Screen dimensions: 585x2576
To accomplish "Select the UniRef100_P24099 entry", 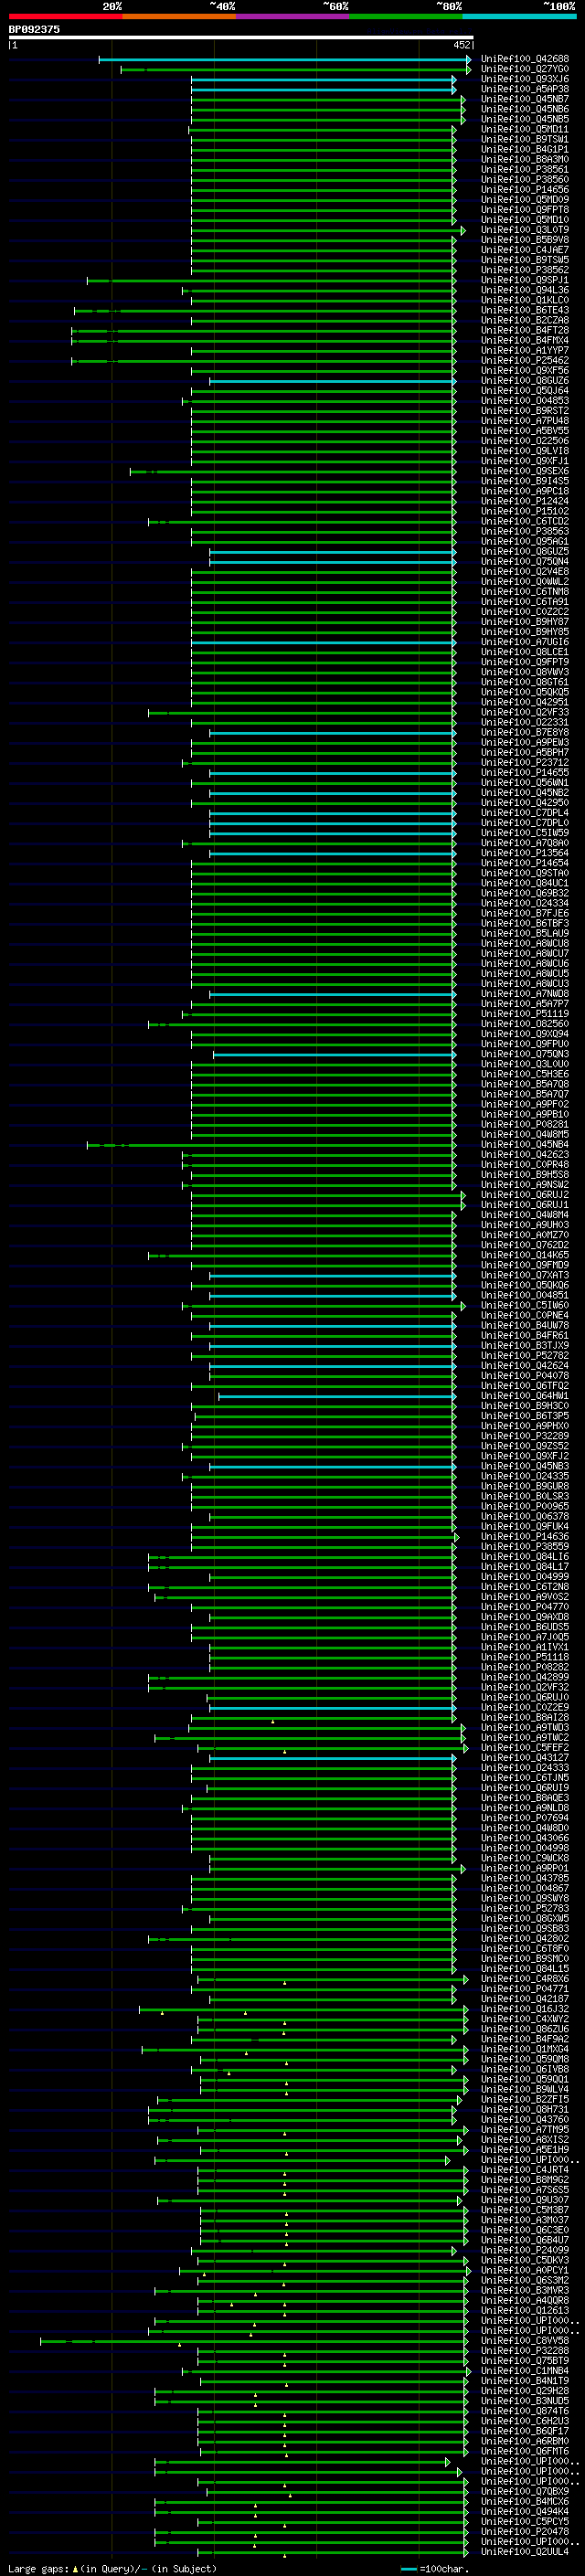I will pos(525,2250).
